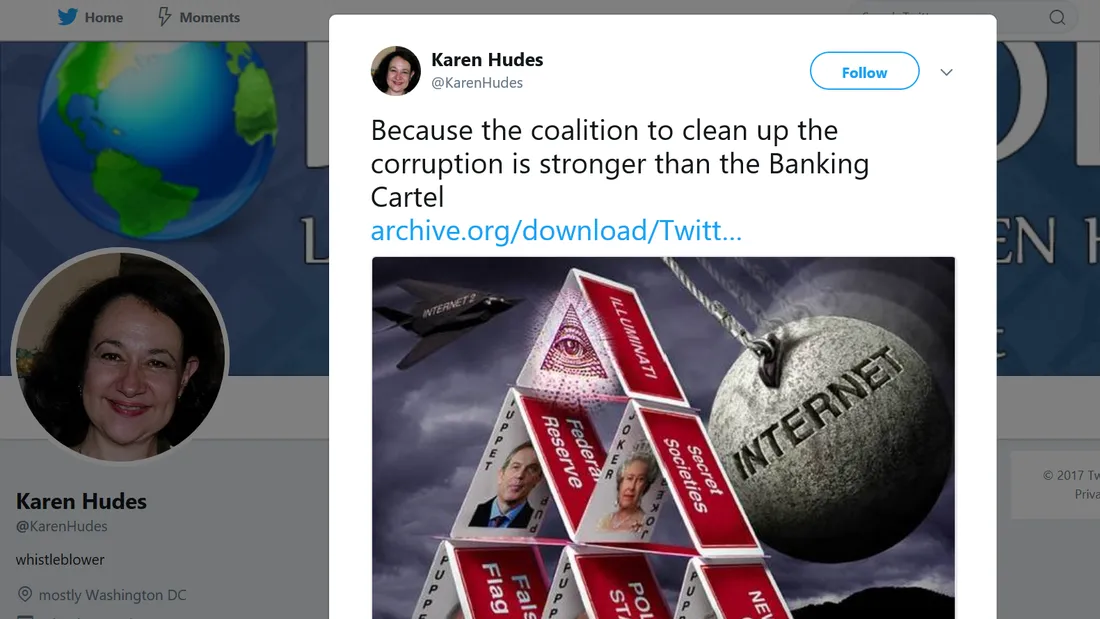This screenshot has height=619, width=1100.
Task: Click @KarenHudes handle under profile name
Action: tap(62, 526)
